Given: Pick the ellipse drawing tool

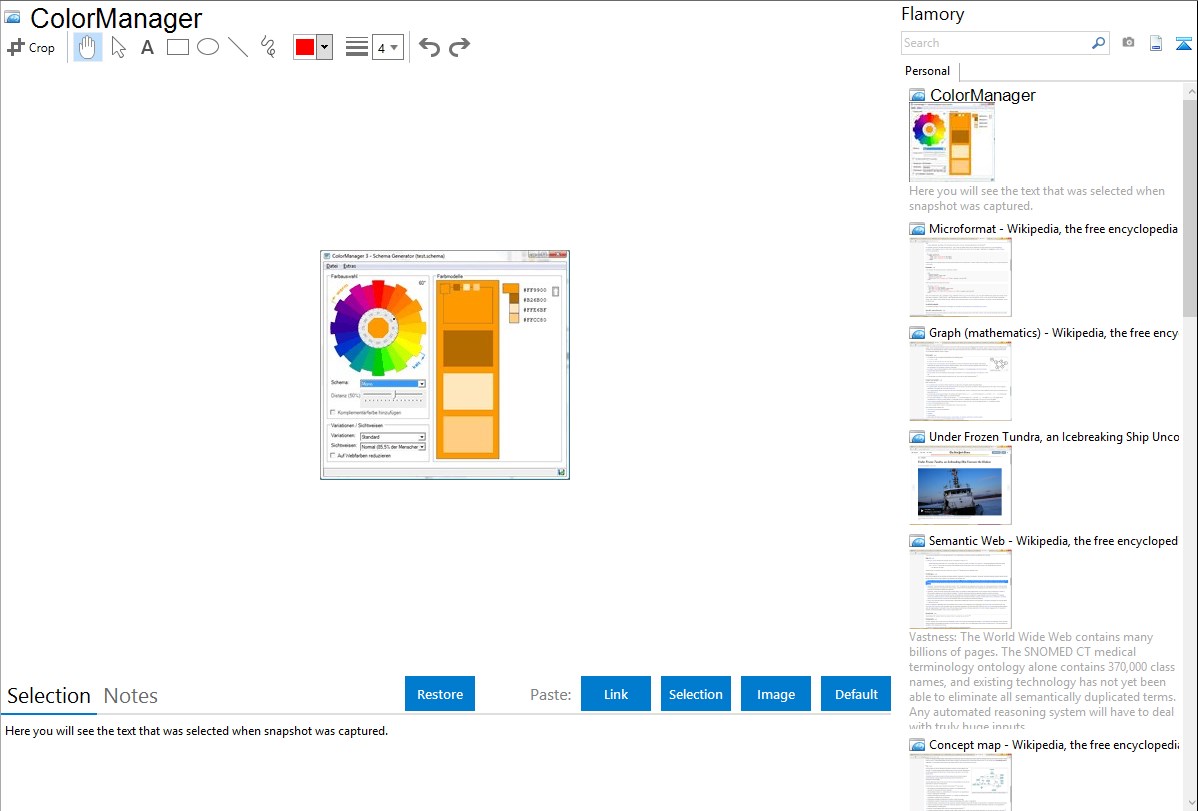Looking at the screenshot, I should click(x=208, y=47).
